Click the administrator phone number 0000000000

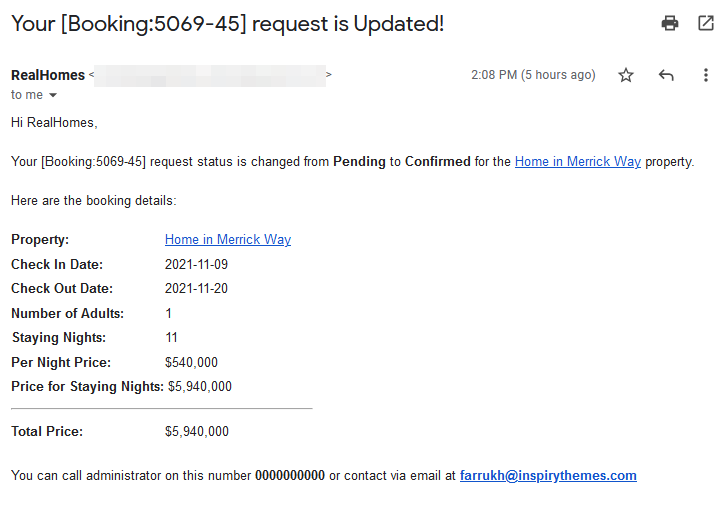tap(290, 475)
